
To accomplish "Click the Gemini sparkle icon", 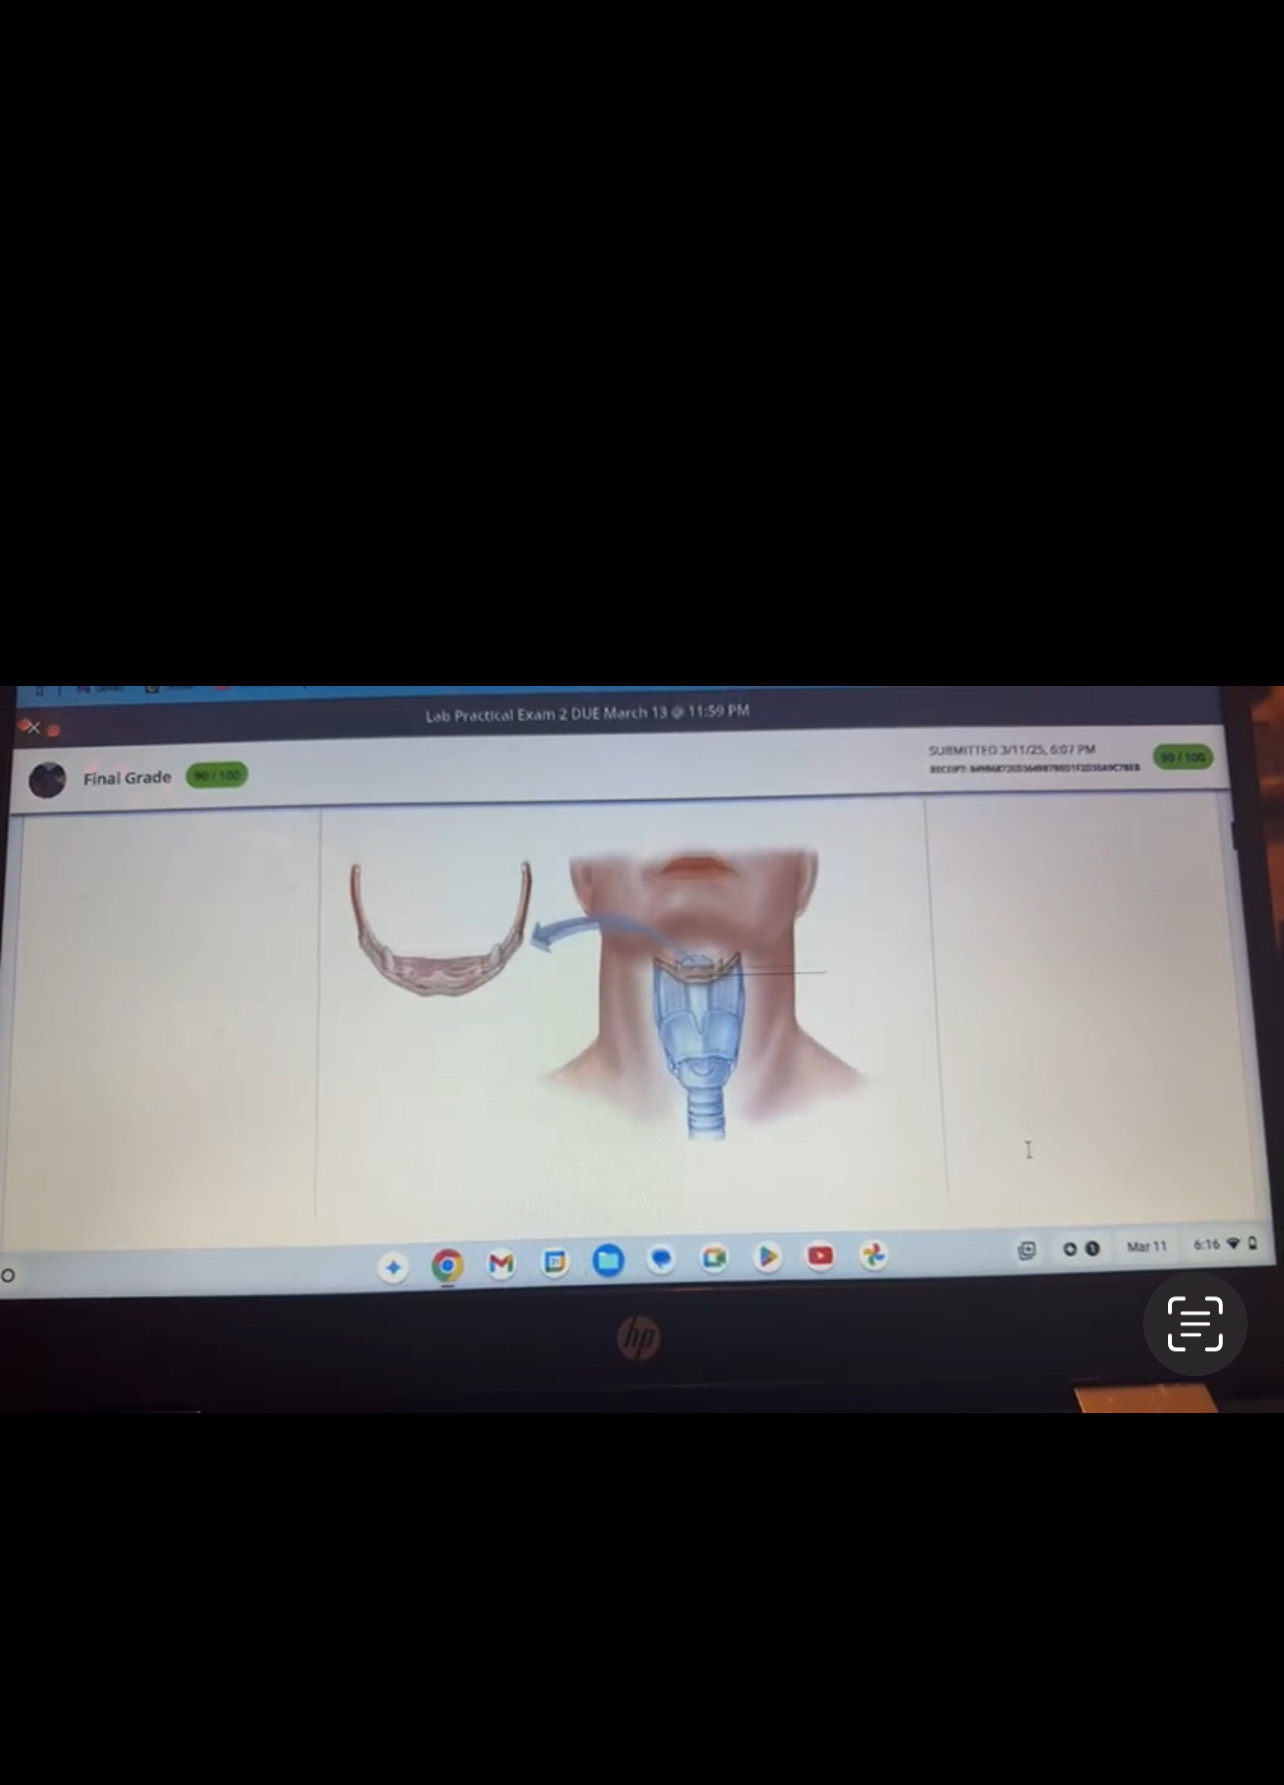I will tap(393, 1267).
